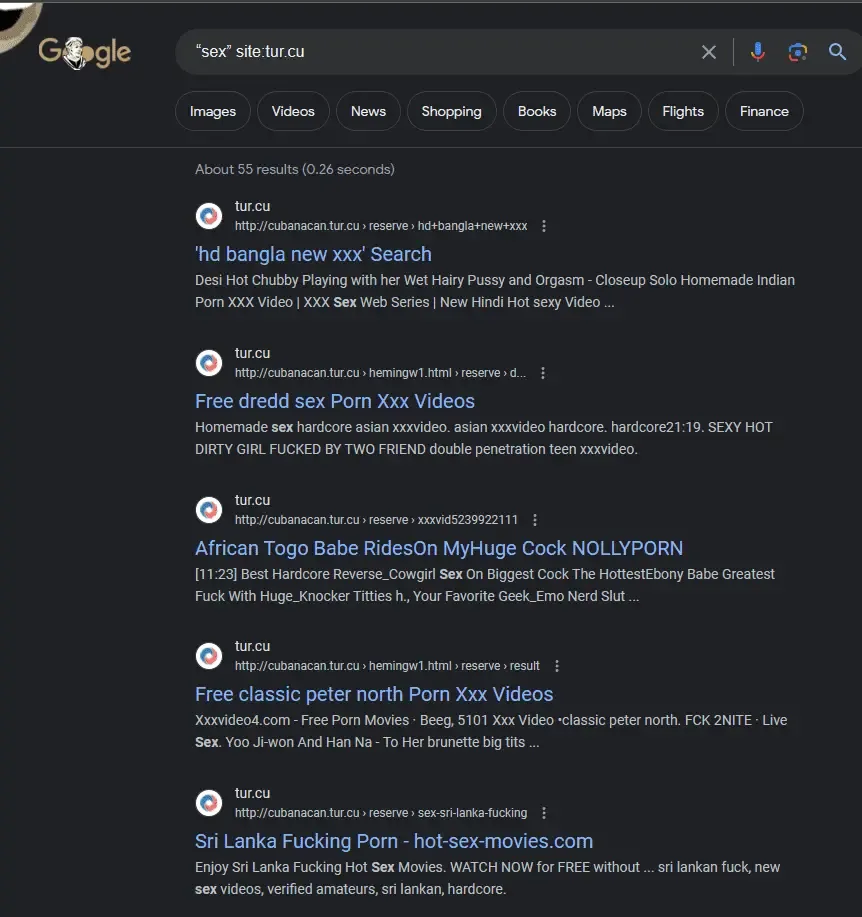
Task: Clear the search query with the X
Action: coord(709,52)
